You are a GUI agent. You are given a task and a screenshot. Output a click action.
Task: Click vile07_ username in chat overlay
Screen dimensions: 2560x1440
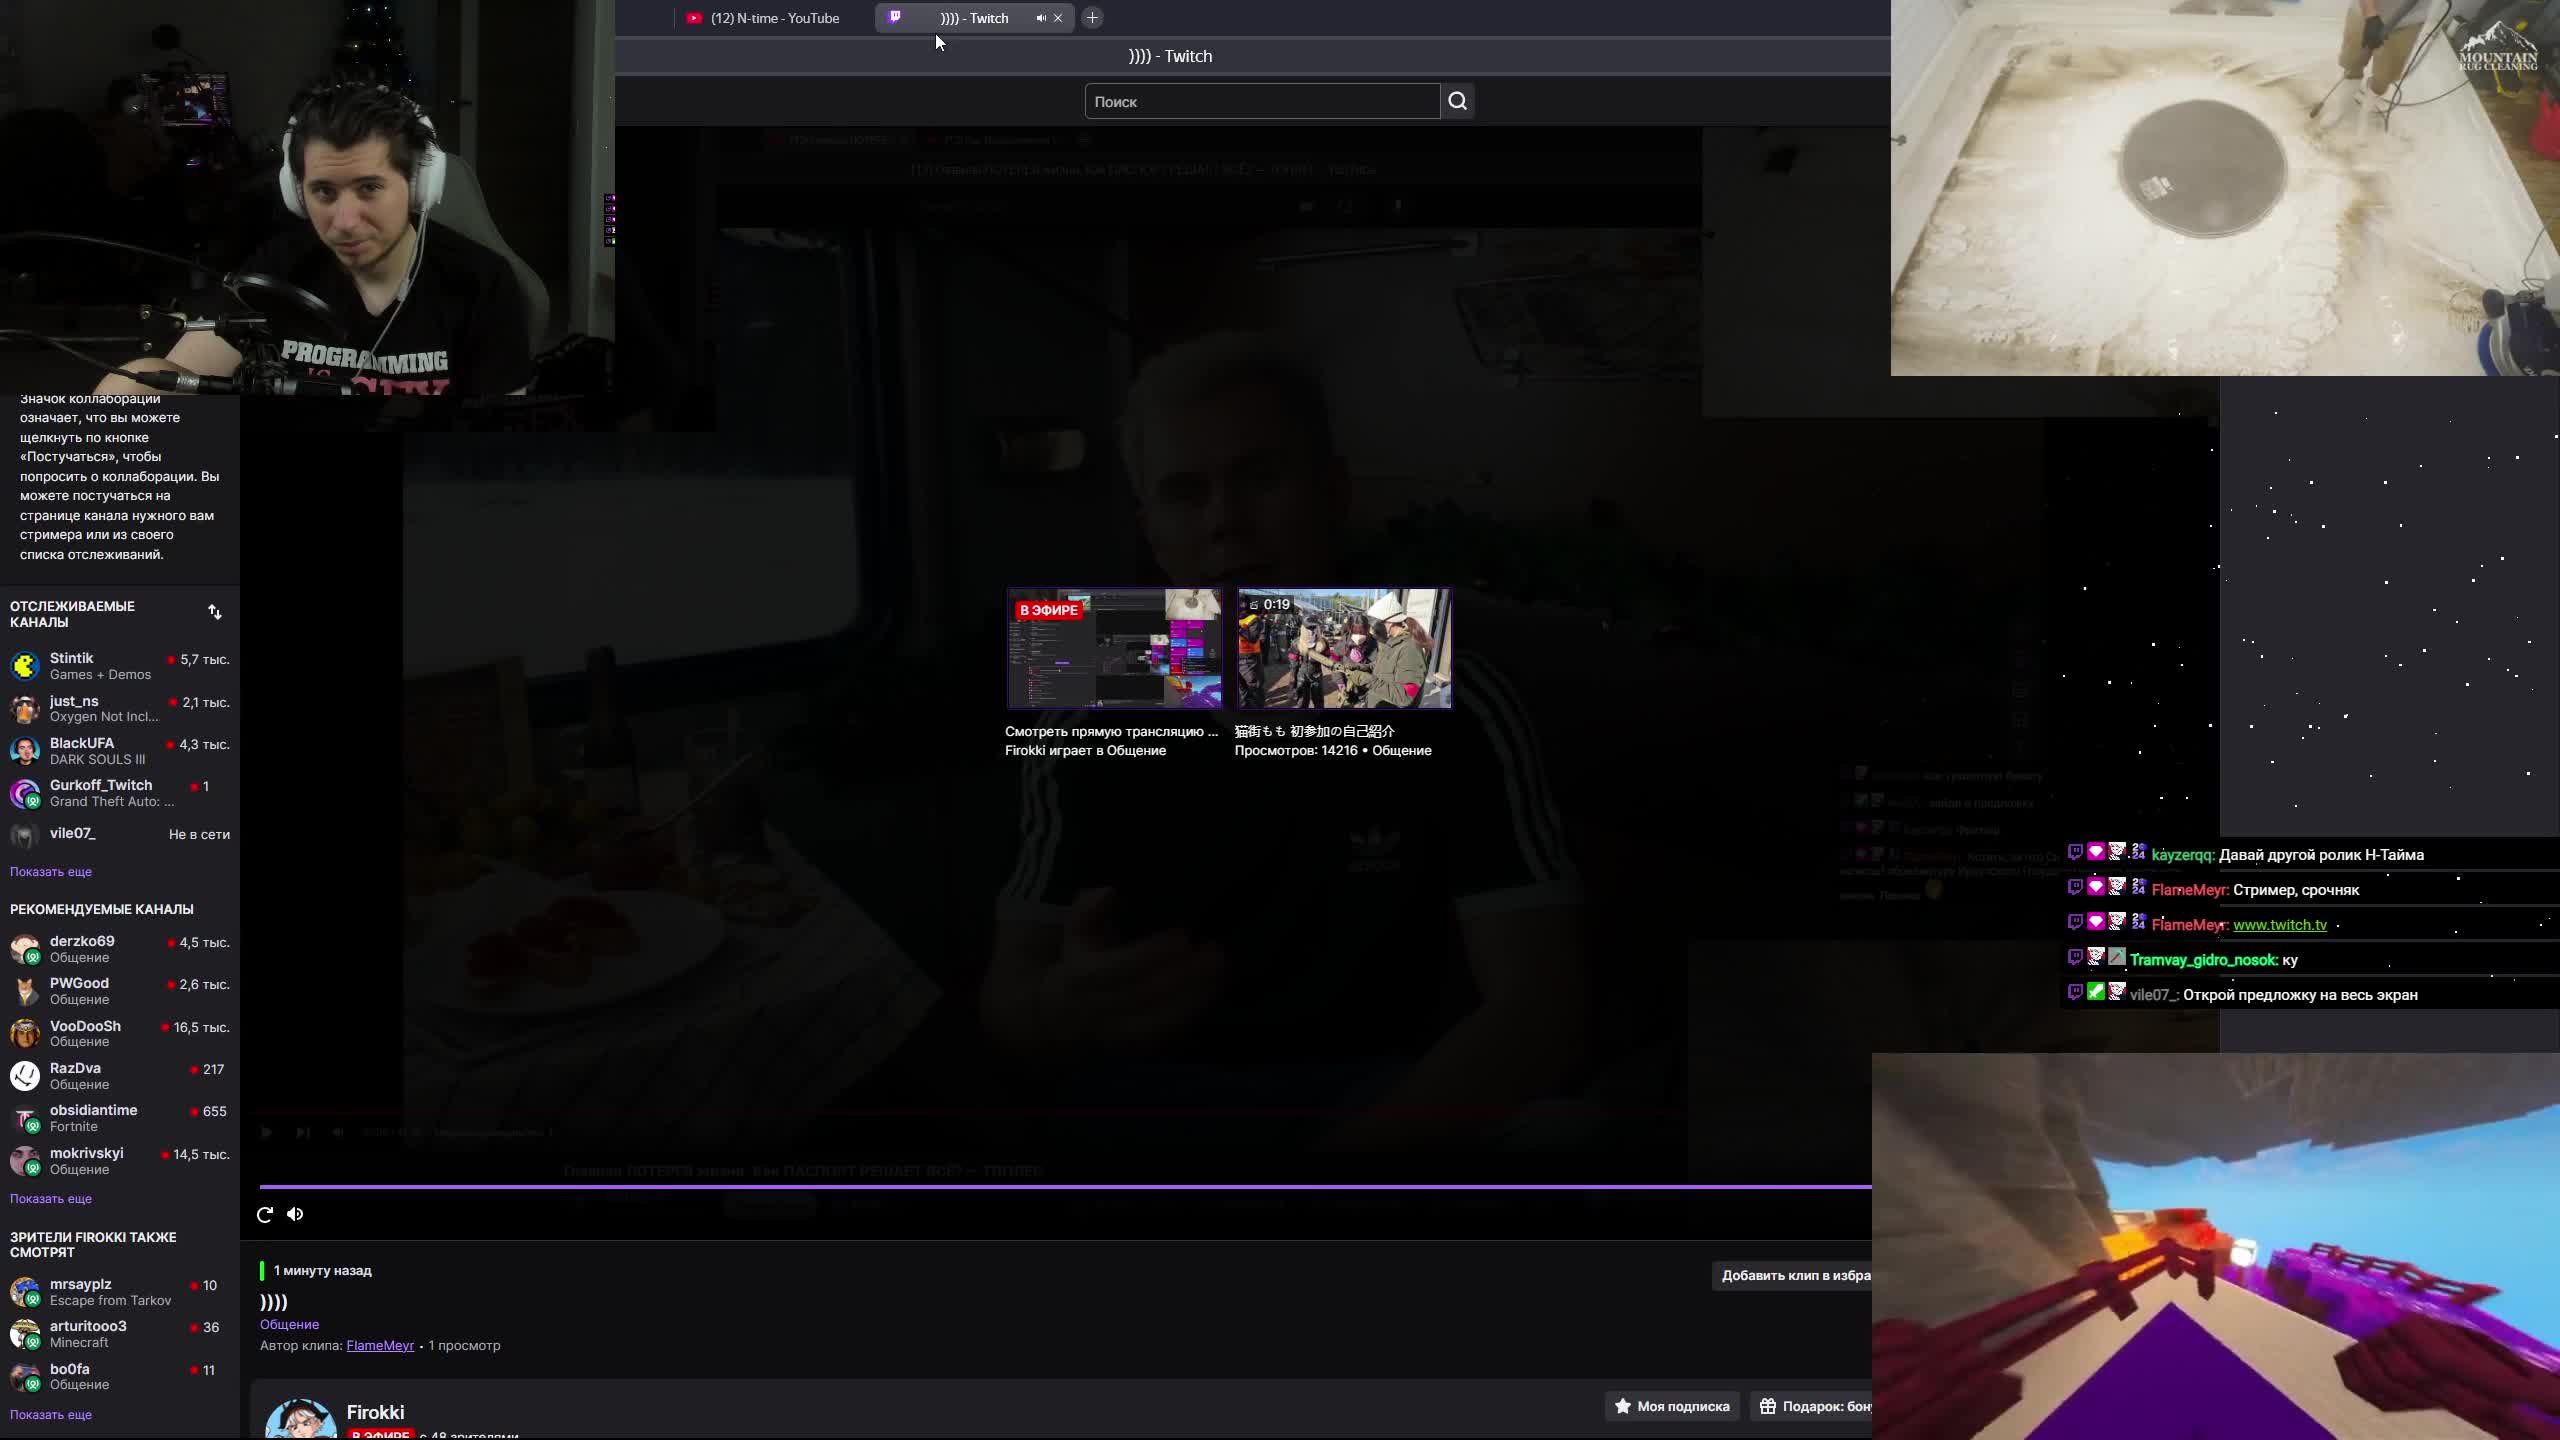click(2154, 995)
